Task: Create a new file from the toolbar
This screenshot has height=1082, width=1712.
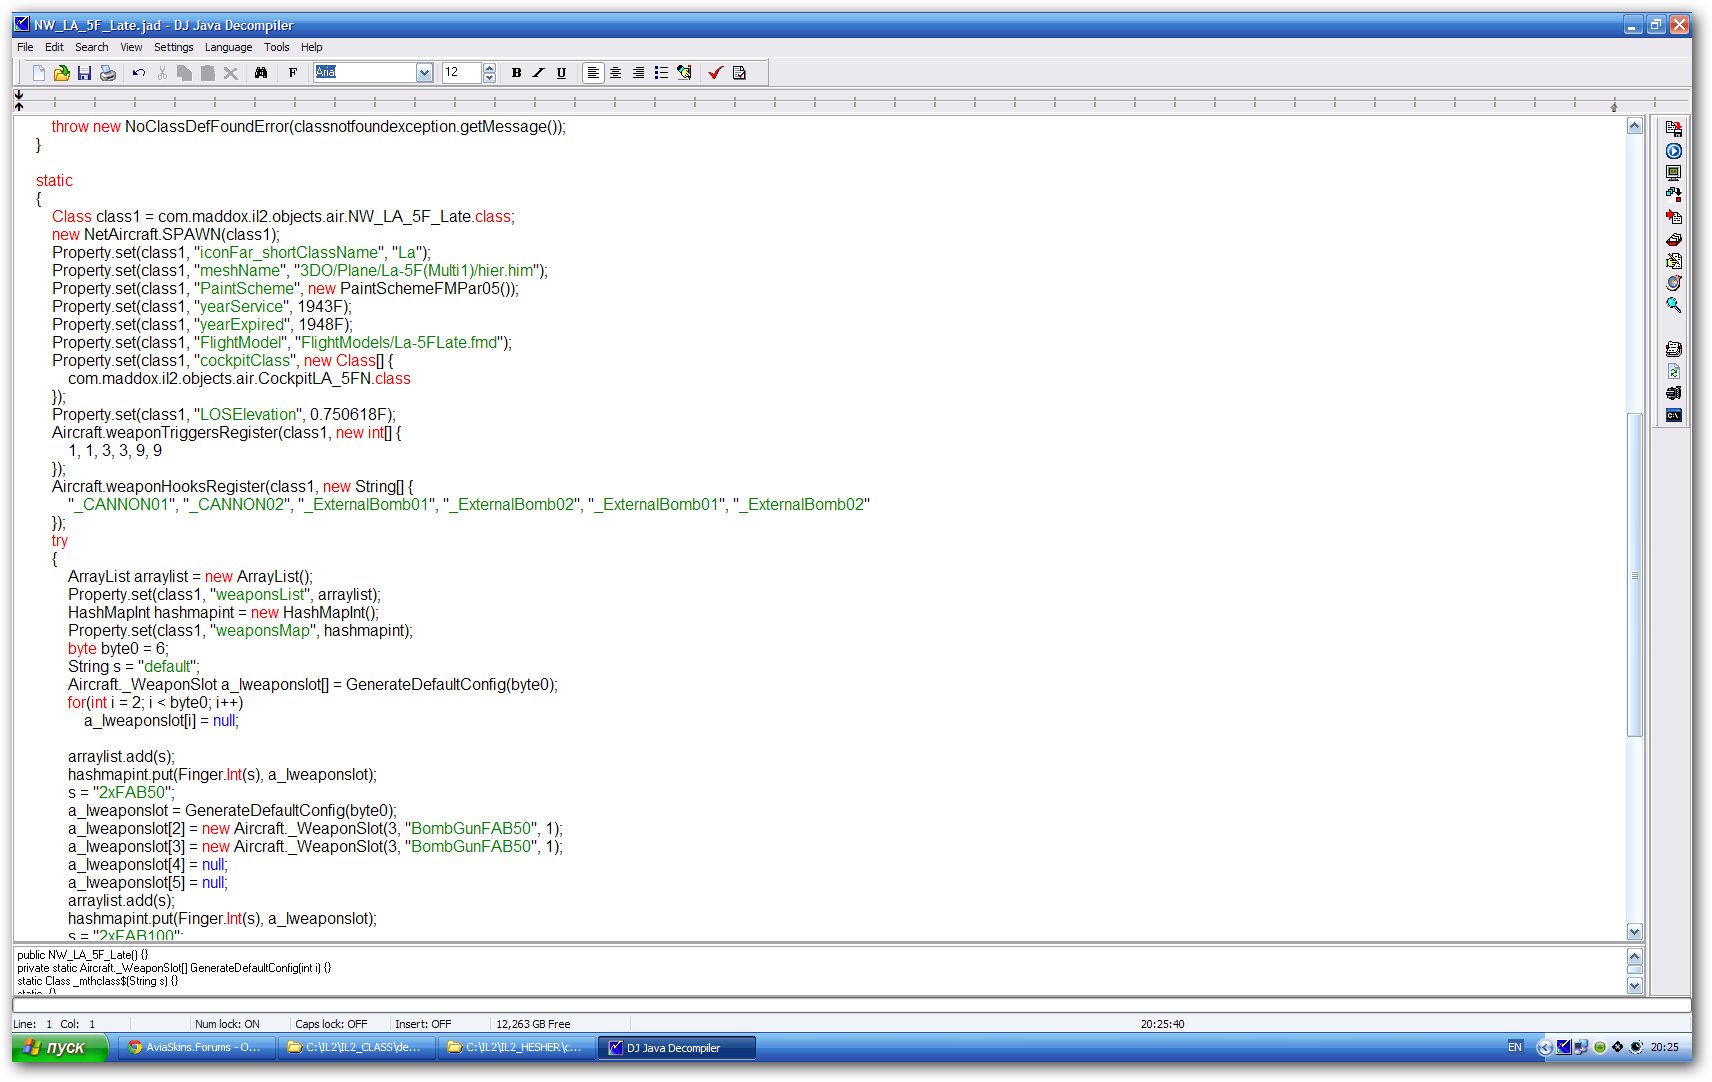Action: pos(39,72)
